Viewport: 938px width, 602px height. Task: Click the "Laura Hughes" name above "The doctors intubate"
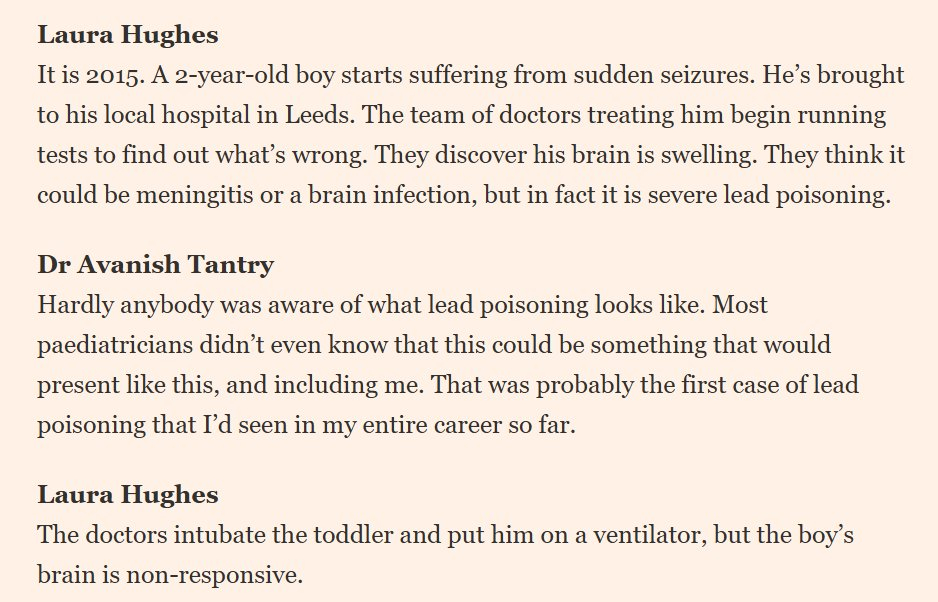coord(128,494)
